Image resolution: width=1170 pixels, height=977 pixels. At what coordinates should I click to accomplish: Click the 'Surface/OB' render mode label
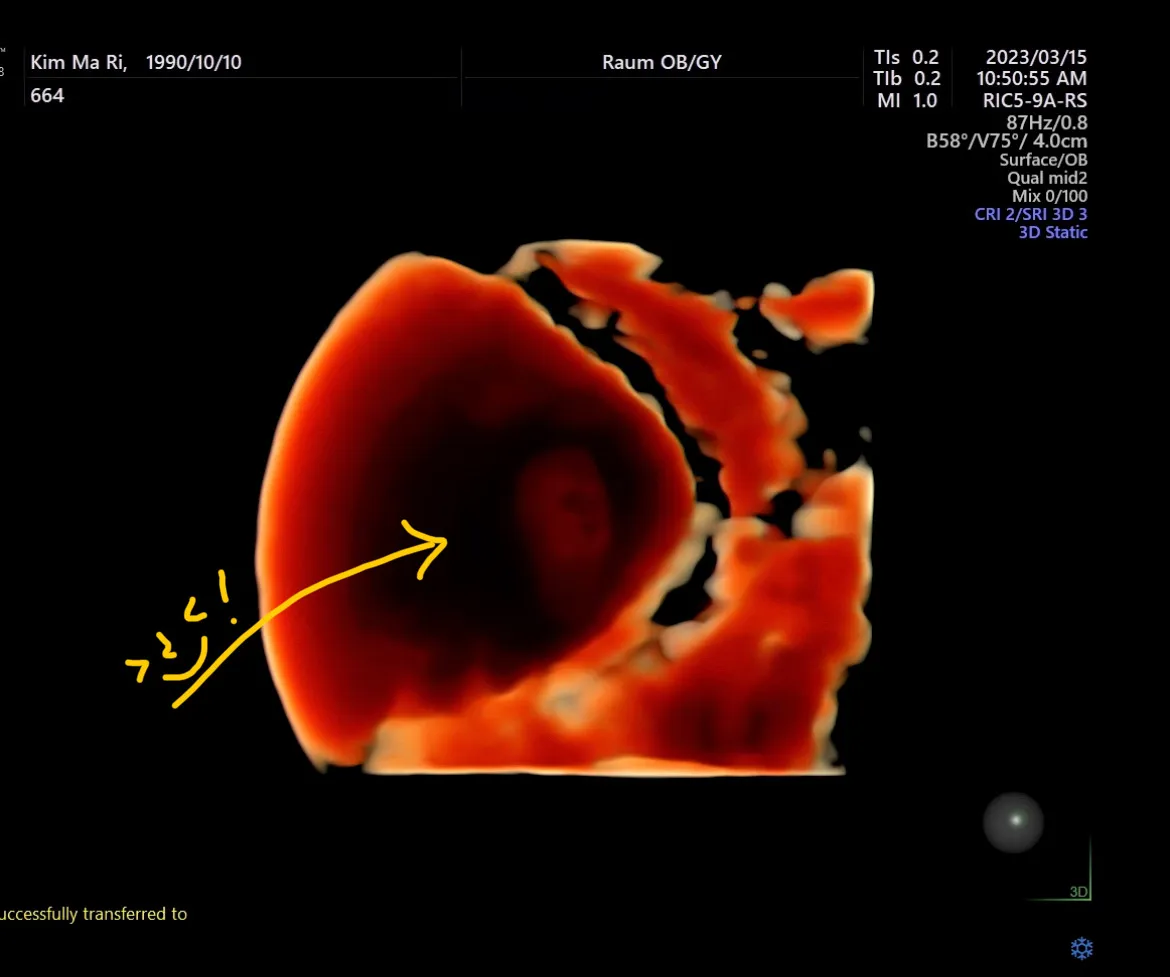pyautogui.click(x=1043, y=160)
